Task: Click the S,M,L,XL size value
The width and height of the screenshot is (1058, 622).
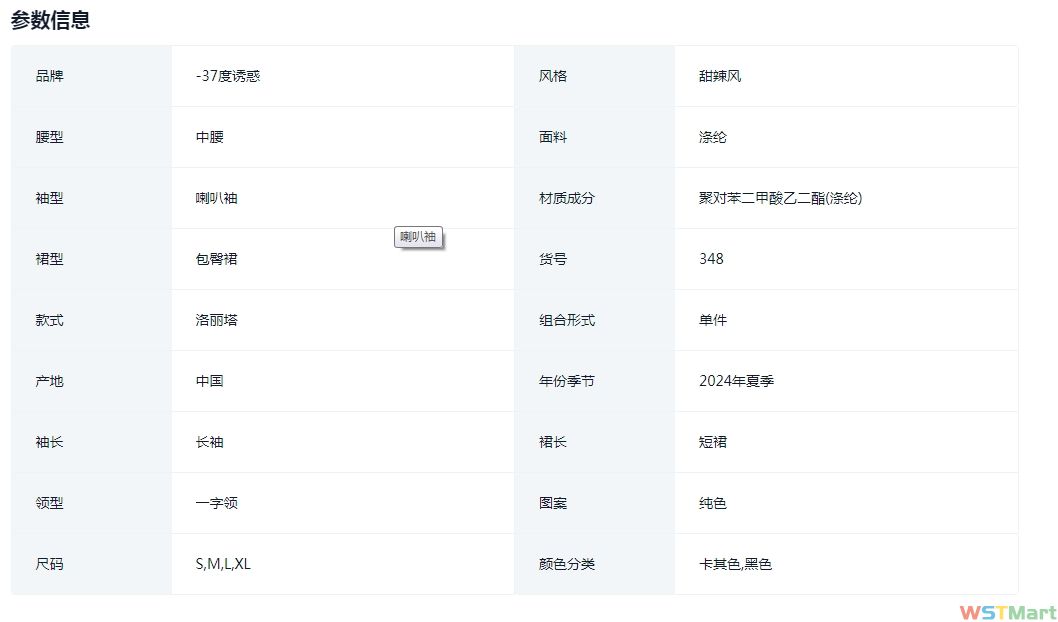Action: click(x=223, y=564)
